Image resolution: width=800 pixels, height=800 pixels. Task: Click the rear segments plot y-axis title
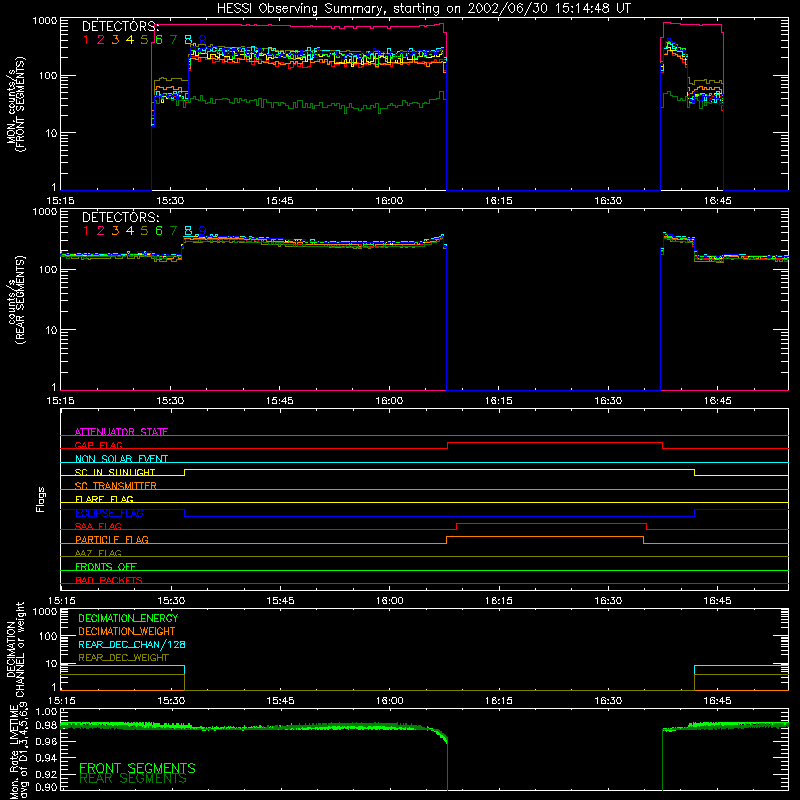pyautogui.click(x=15, y=300)
